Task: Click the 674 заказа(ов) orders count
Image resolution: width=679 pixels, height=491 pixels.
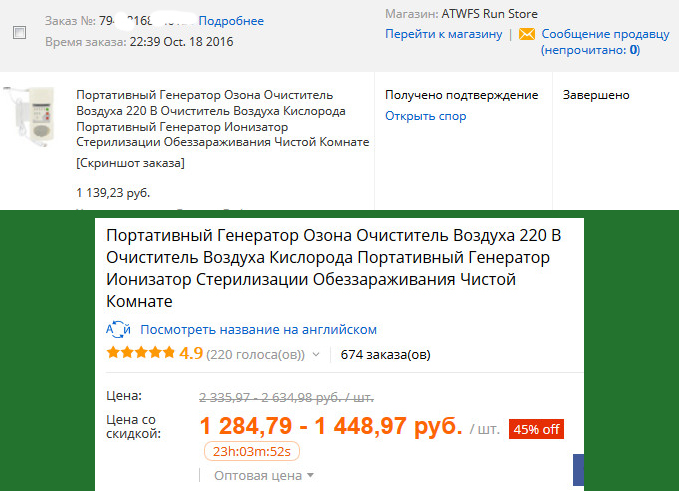Action: 385,355
